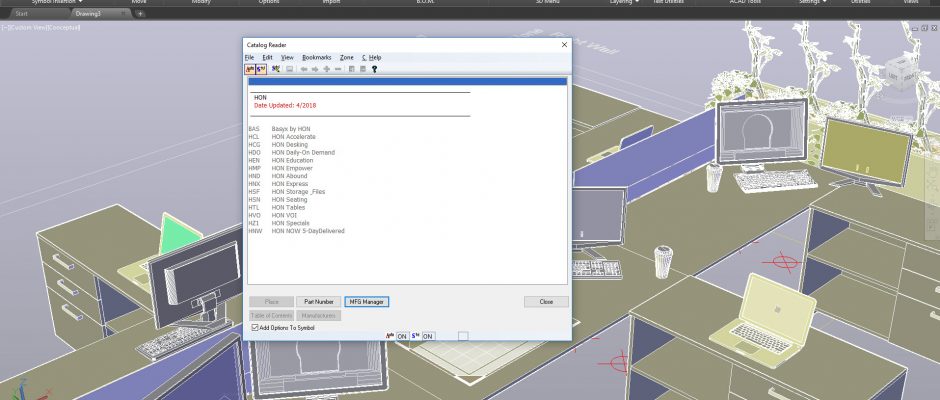Select the HZ1 HON Specials entry
The image size is (940, 400).
click(279, 222)
